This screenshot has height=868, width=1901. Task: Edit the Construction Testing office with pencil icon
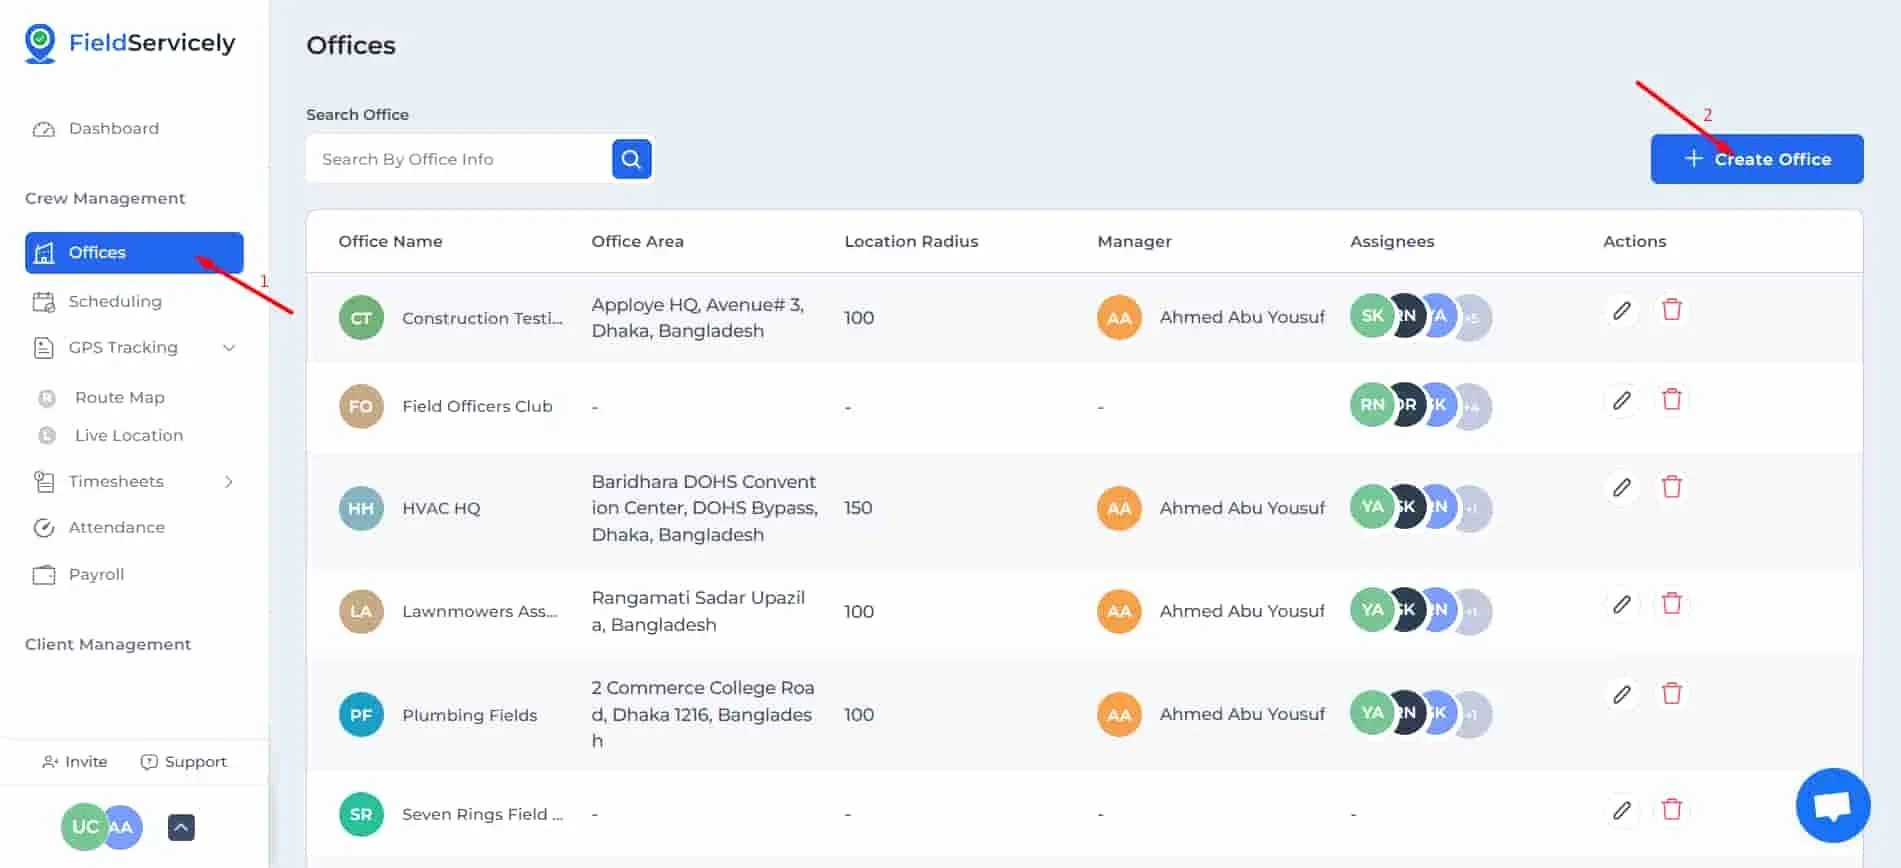[x=1622, y=311]
